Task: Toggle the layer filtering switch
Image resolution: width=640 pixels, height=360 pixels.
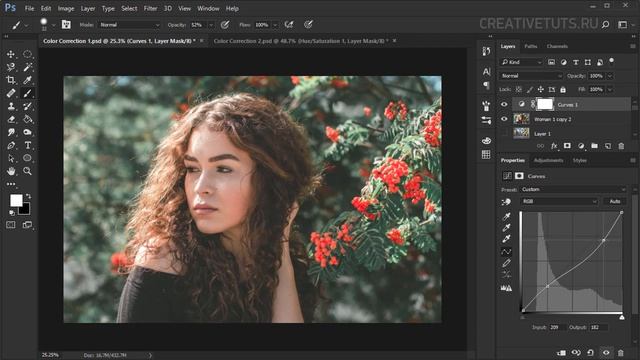Action: point(611,61)
